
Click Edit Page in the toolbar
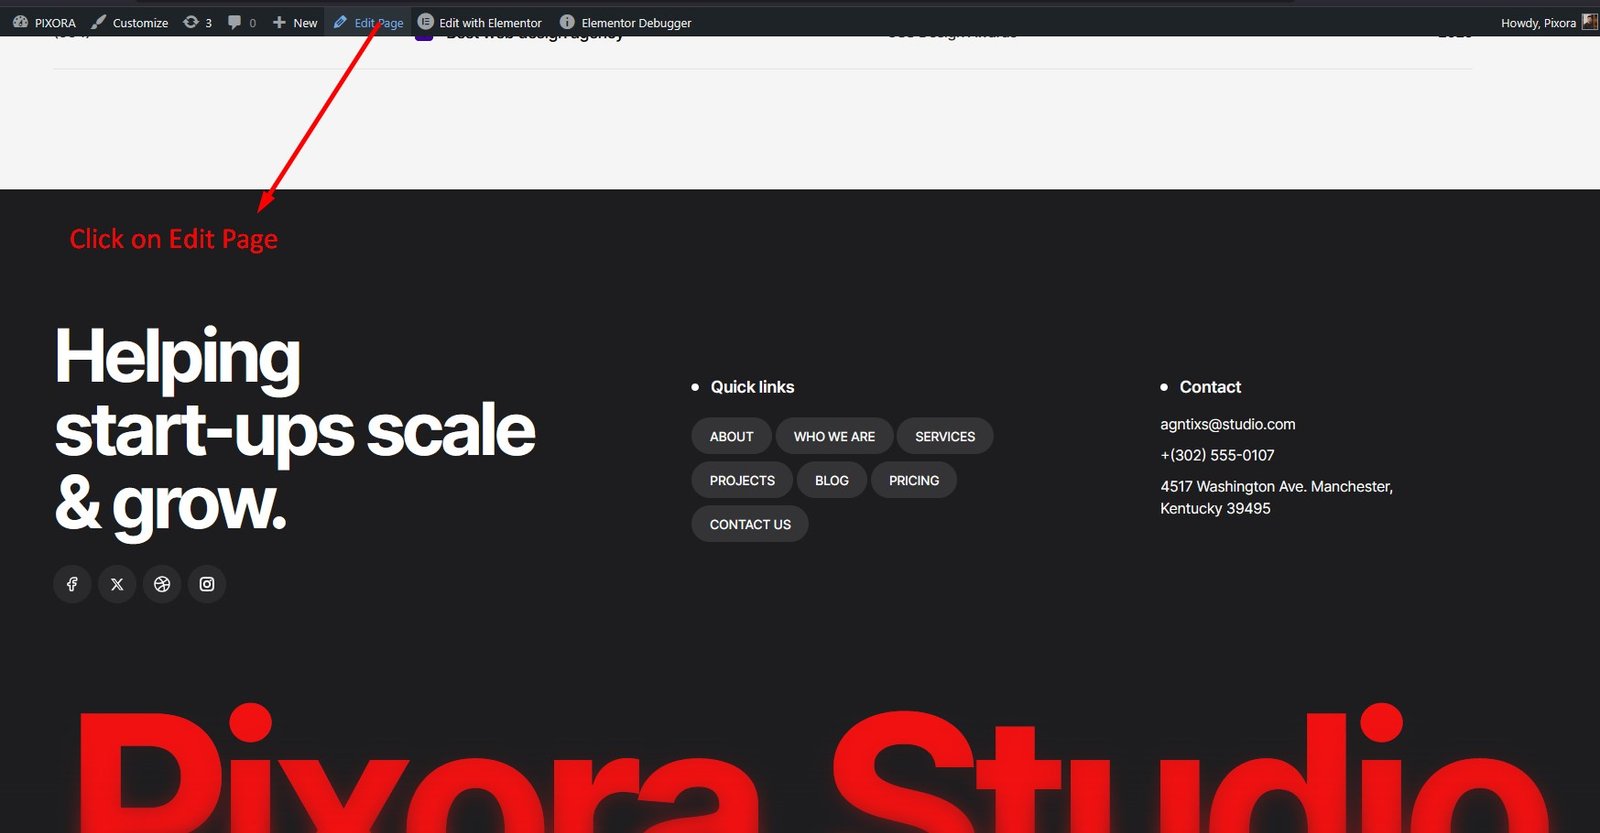click(x=368, y=22)
